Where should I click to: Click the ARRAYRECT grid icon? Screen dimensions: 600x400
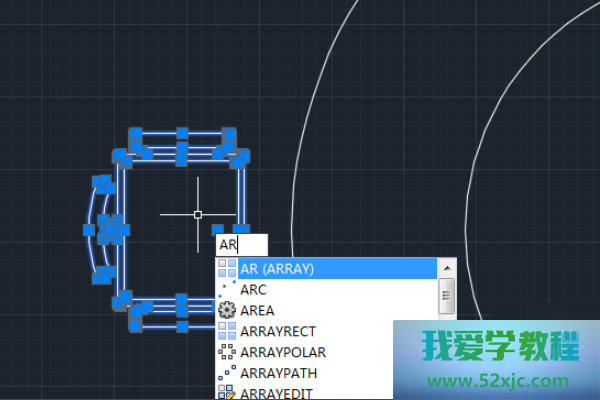click(227, 331)
